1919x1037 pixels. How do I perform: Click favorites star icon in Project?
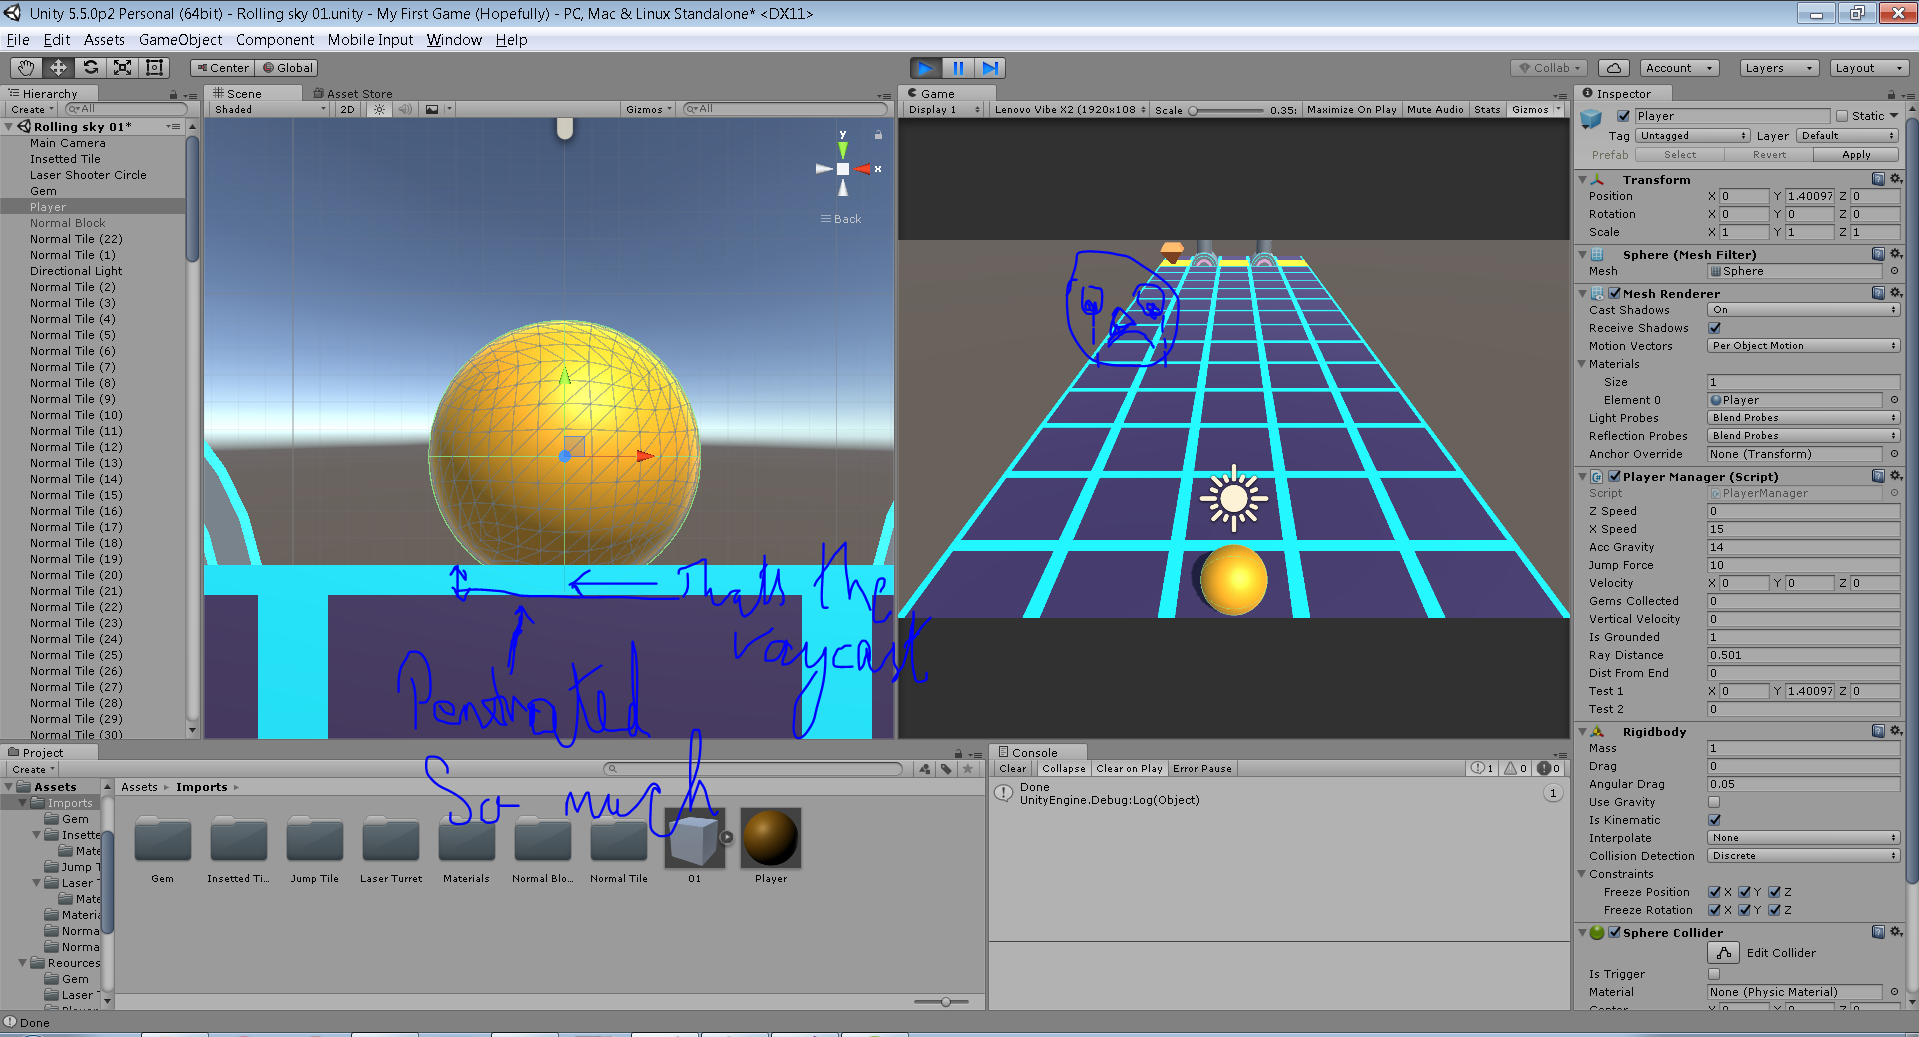[x=967, y=769]
